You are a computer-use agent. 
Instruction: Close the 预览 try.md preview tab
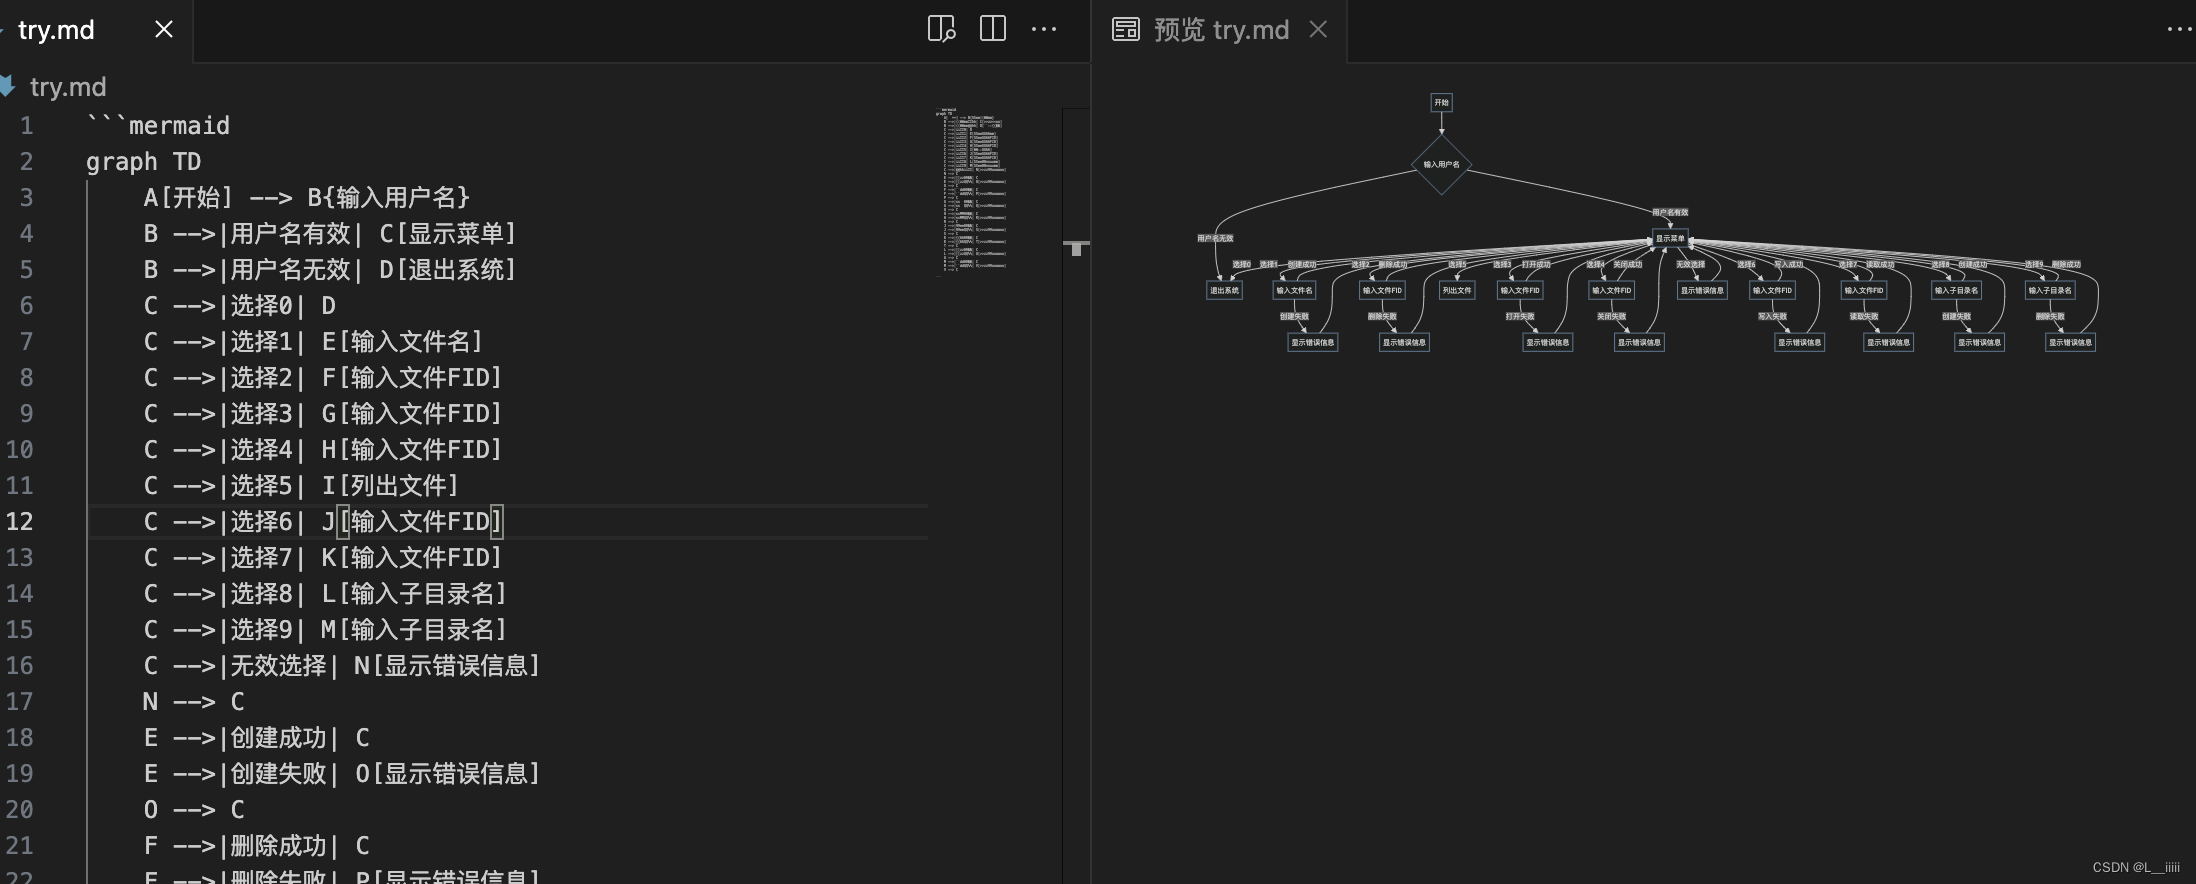click(x=1318, y=29)
